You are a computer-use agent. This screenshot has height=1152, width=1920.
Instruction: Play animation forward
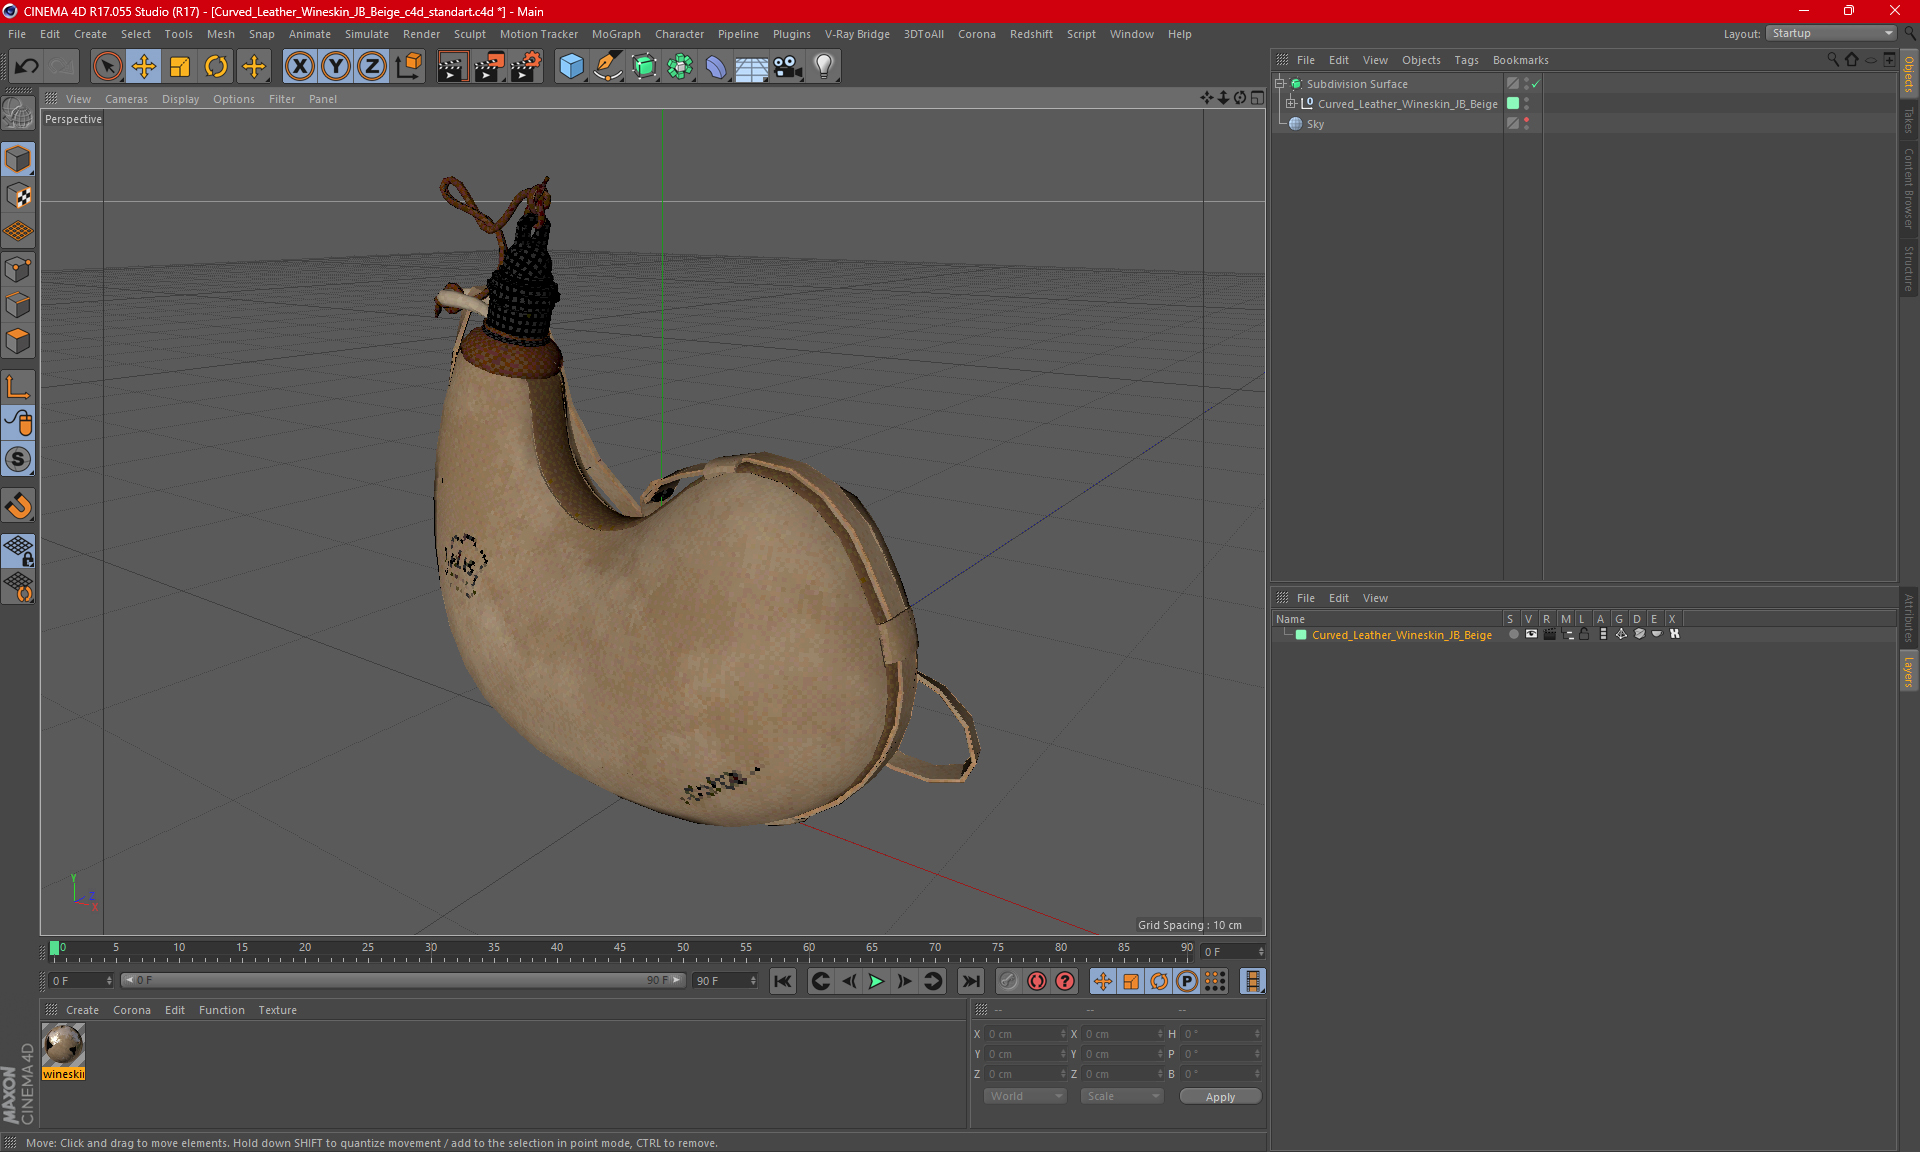coord(876,981)
